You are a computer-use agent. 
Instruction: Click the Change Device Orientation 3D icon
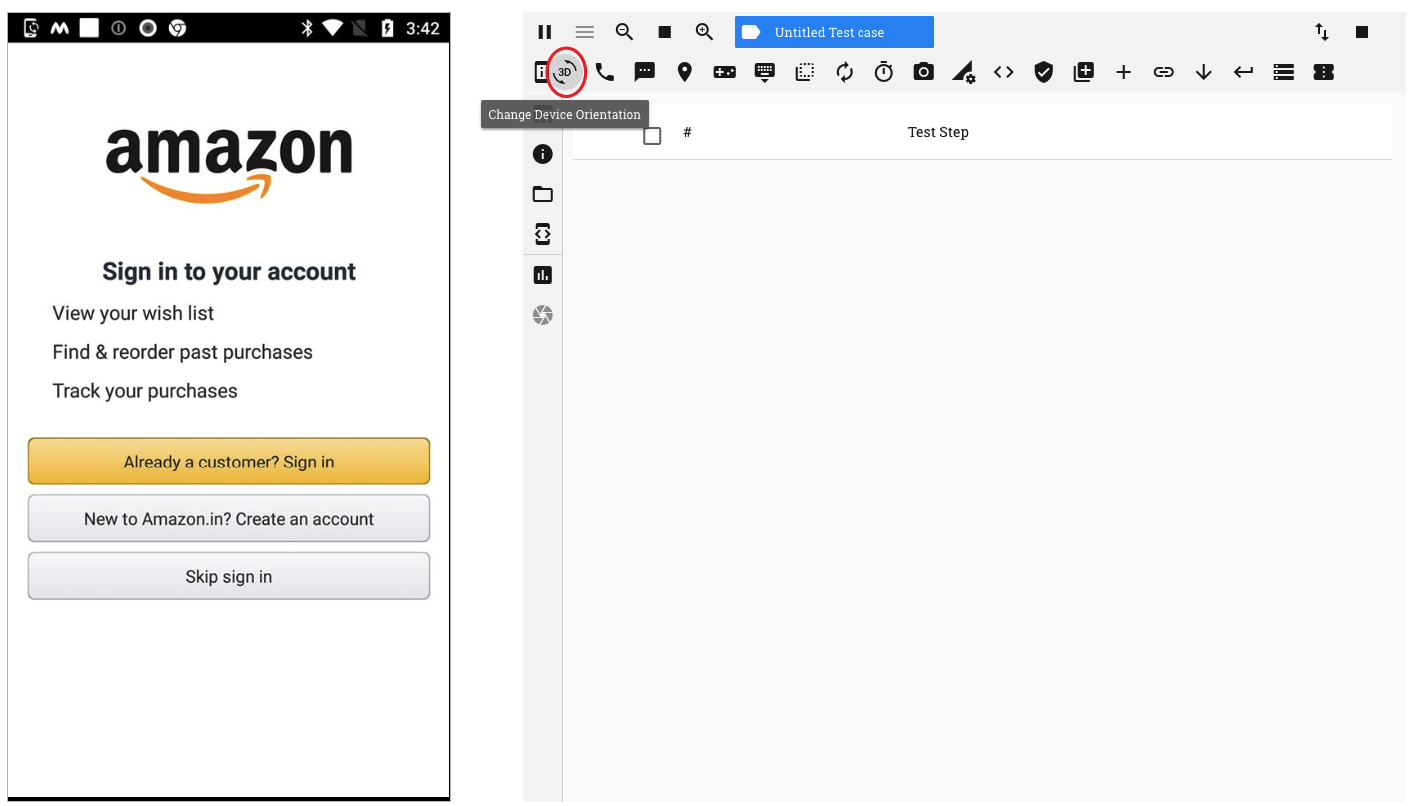pyautogui.click(x=565, y=72)
